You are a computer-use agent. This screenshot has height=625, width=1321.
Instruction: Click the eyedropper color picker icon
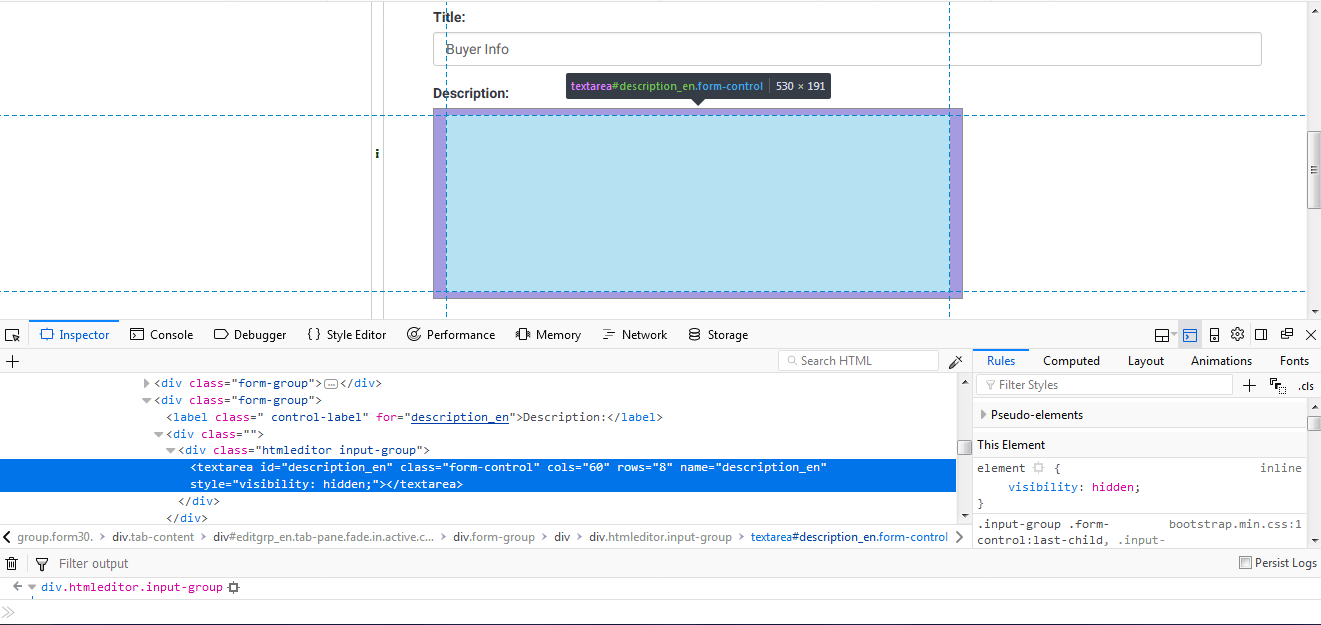(x=955, y=361)
